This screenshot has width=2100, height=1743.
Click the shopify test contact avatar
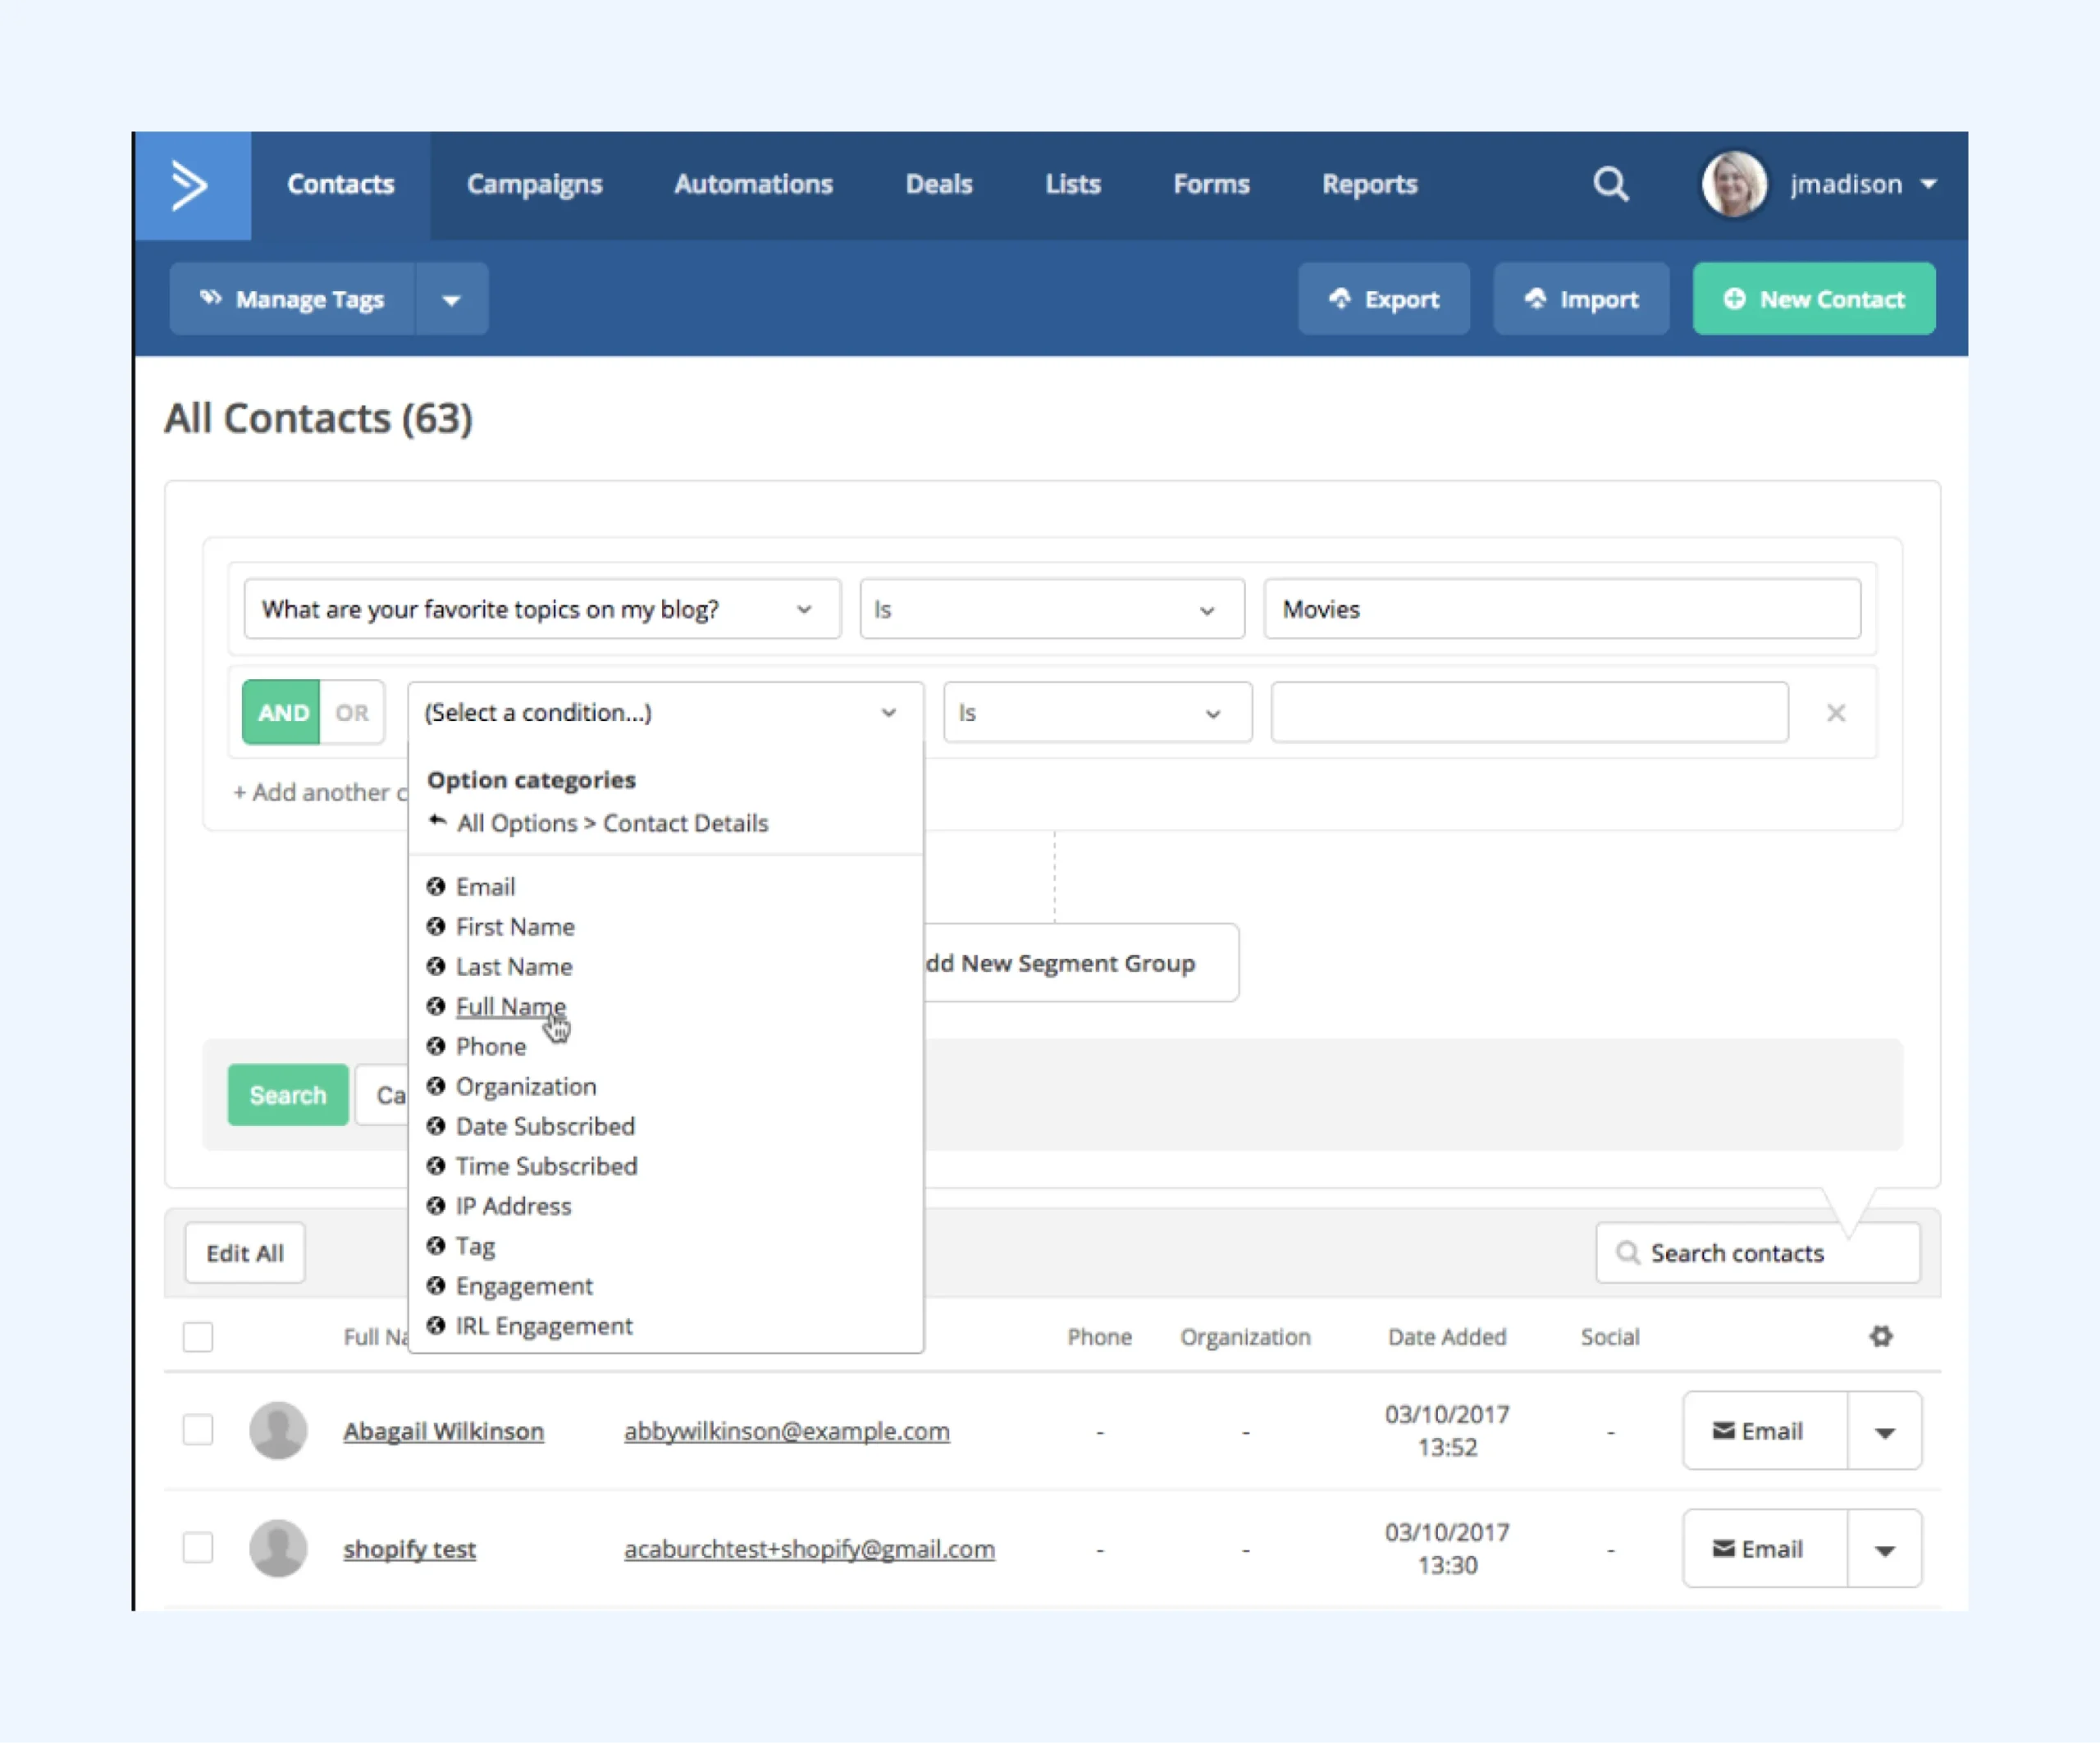[278, 1549]
